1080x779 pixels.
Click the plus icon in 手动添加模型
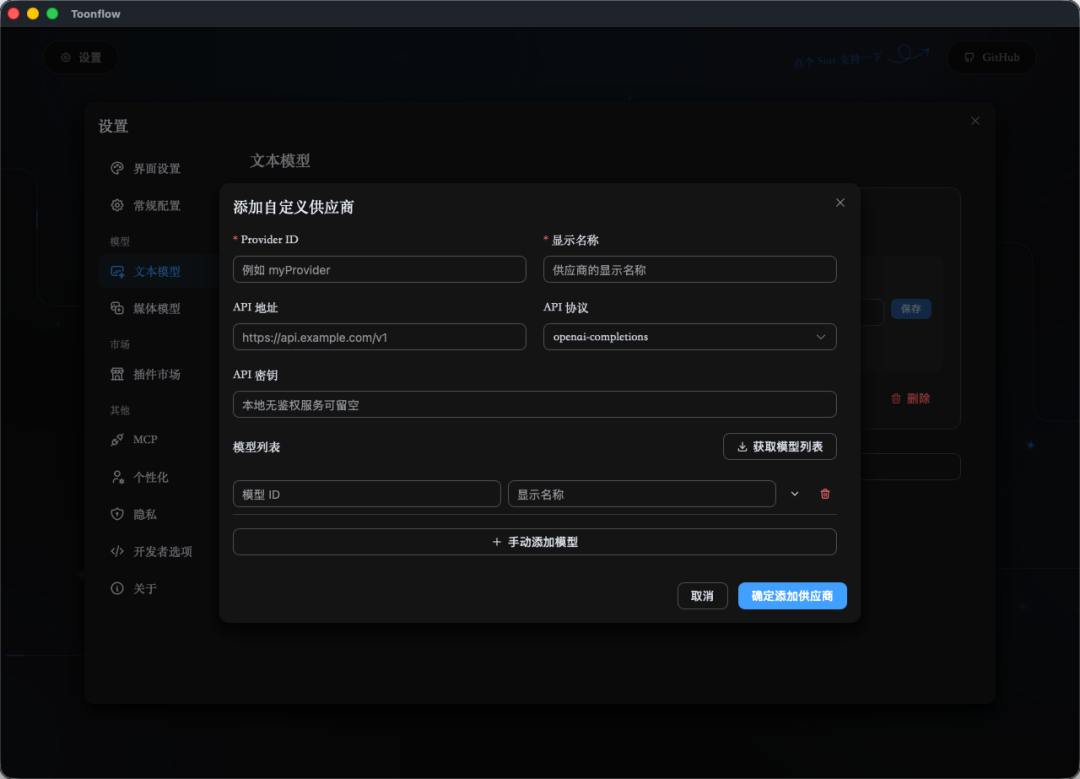coord(497,542)
